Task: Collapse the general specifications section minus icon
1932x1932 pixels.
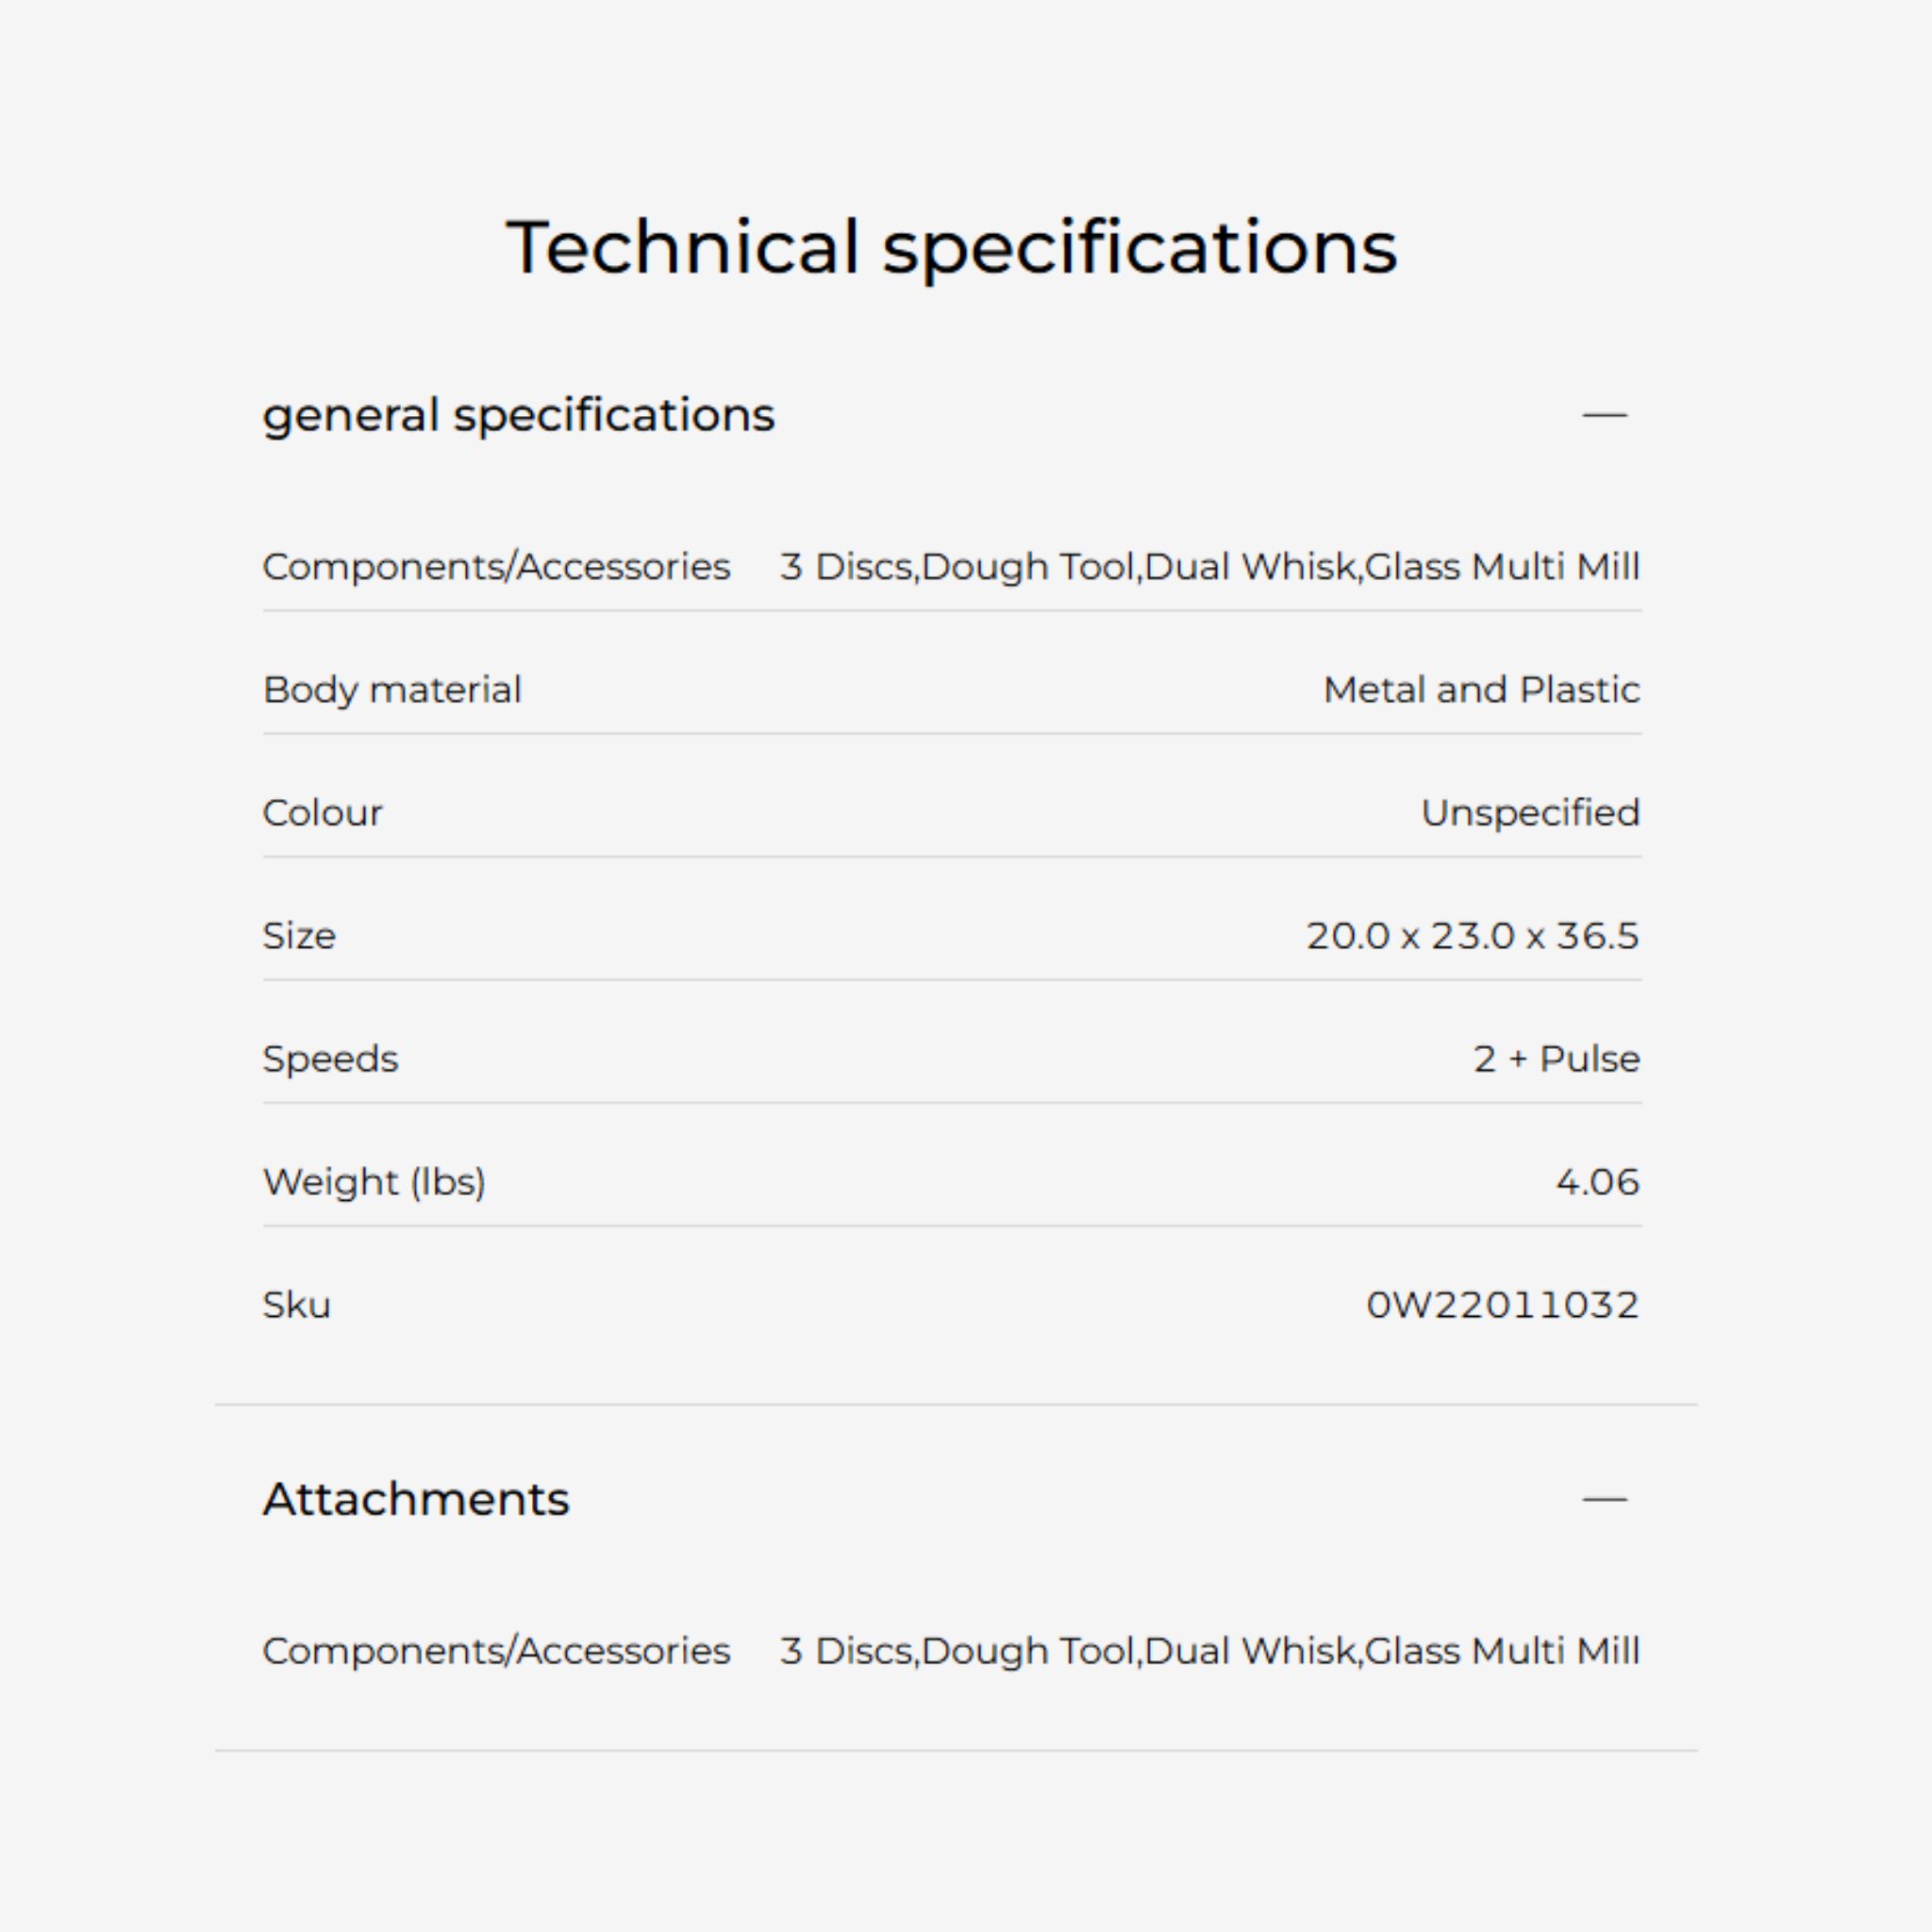Action: (x=1604, y=415)
